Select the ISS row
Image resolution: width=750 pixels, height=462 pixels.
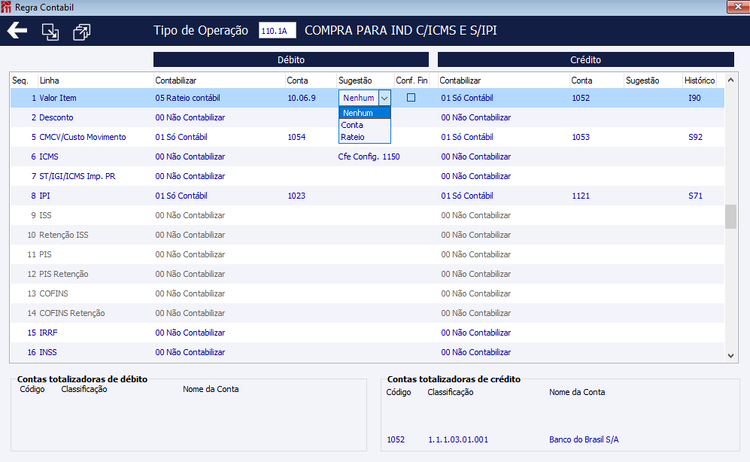click(x=367, y=215)
